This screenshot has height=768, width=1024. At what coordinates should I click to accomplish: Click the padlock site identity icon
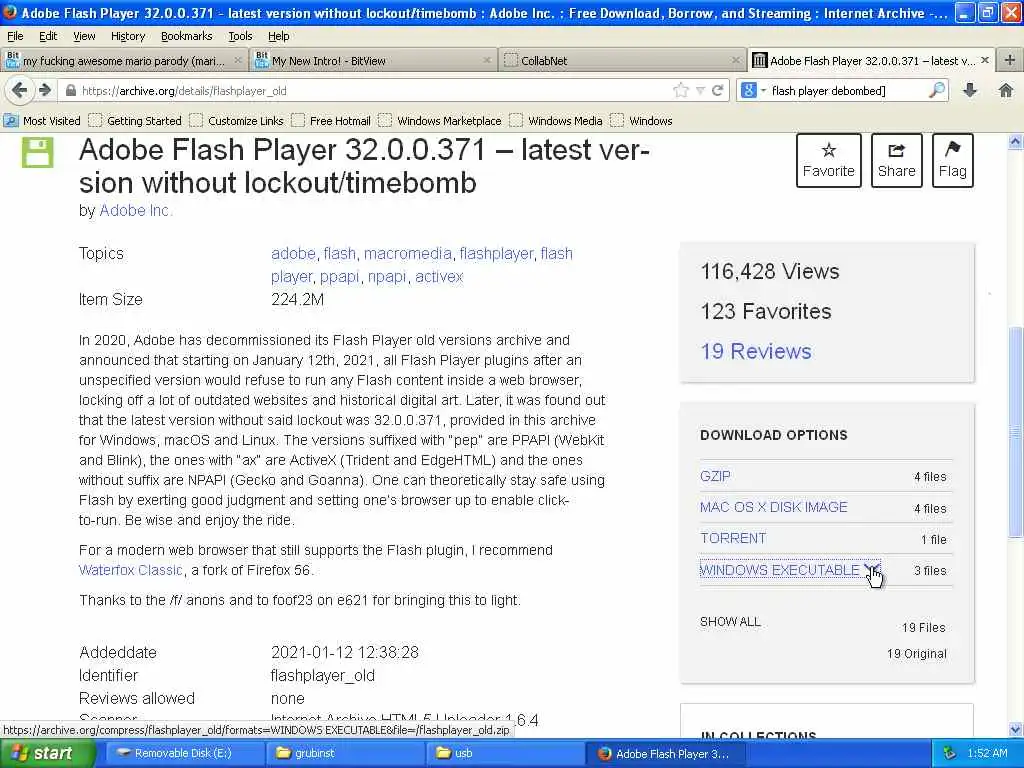click(70, 91)
